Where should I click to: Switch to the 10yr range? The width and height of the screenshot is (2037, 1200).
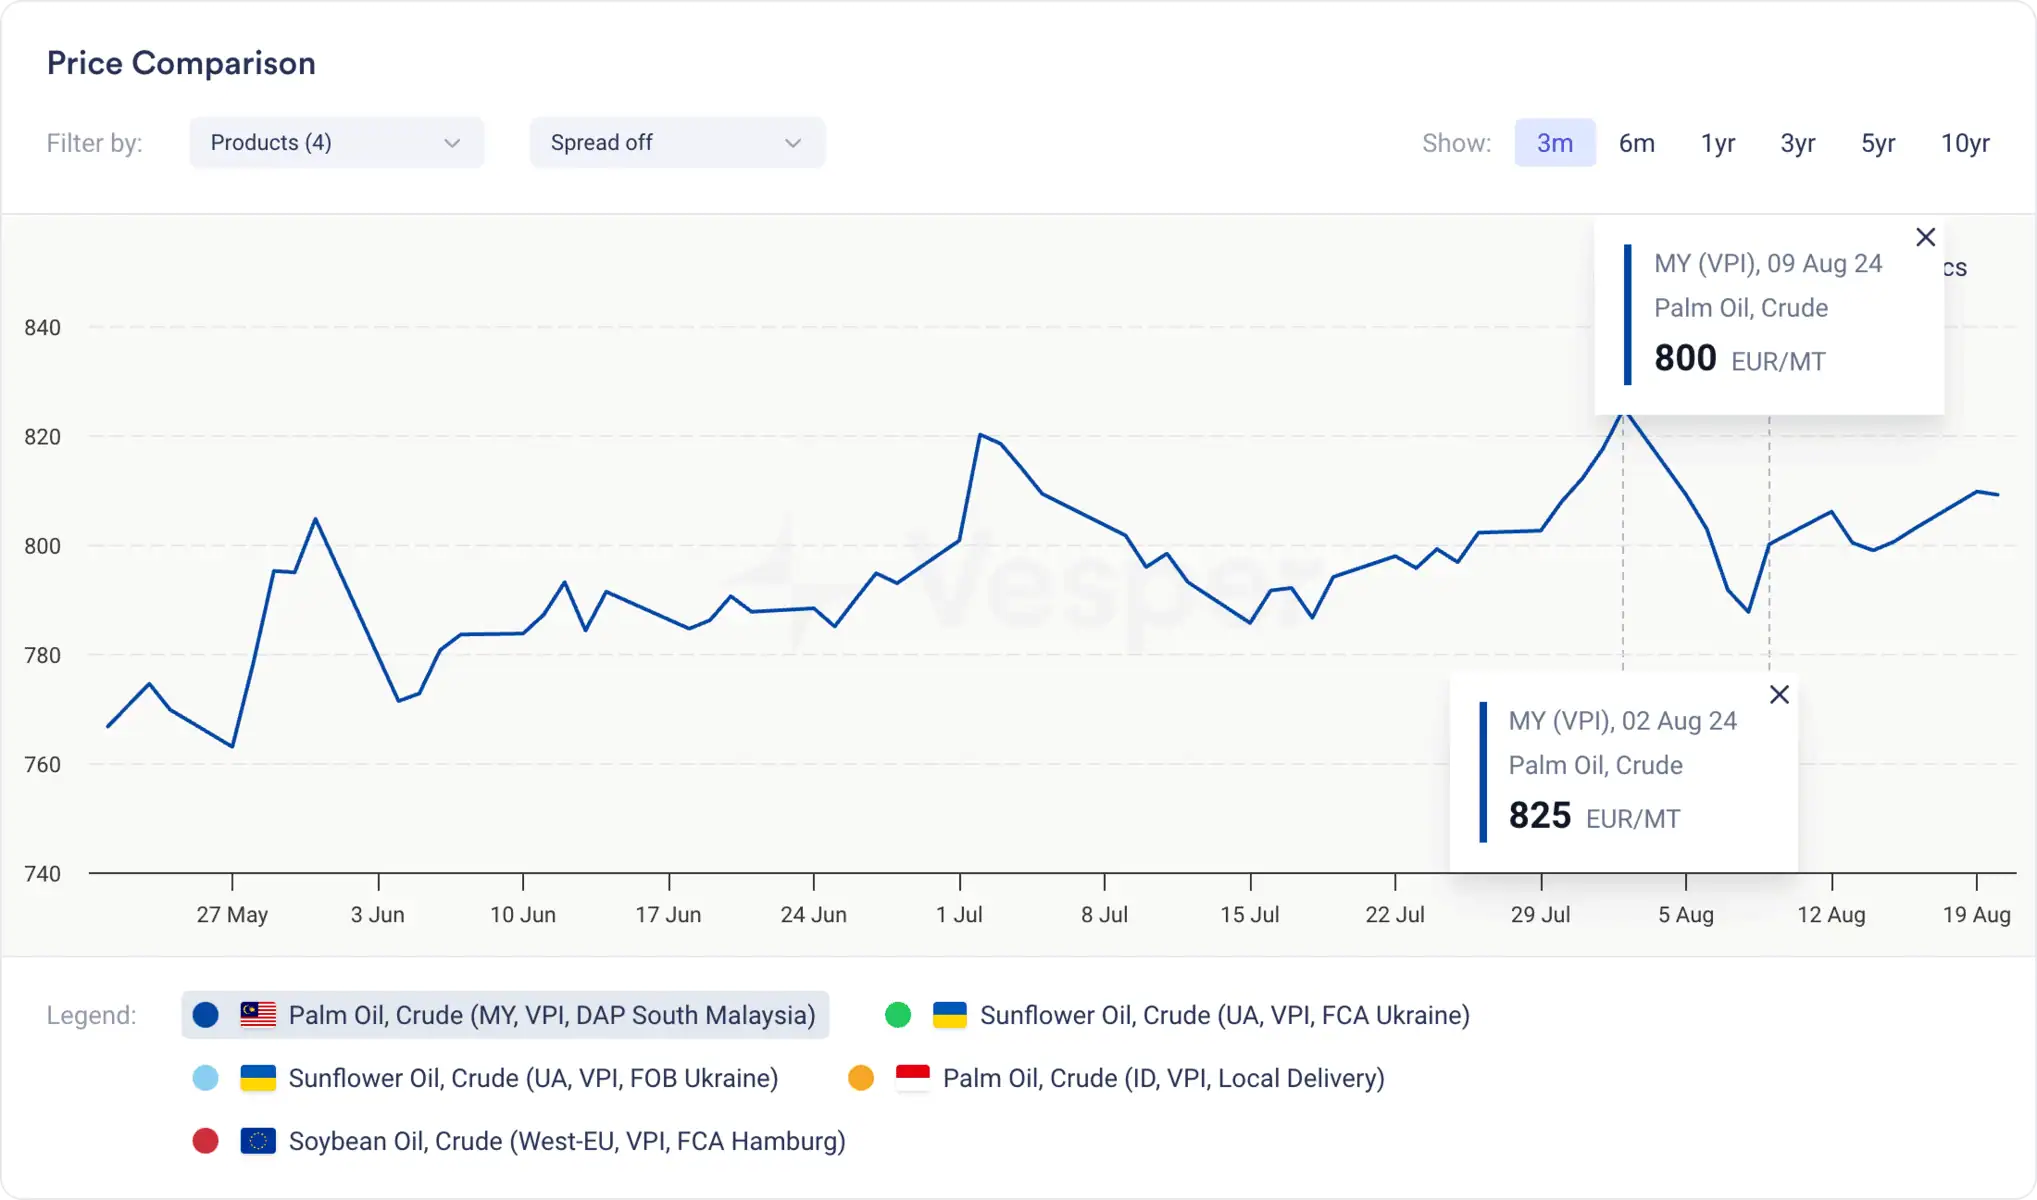pyautogui.click(x=1965, y=143)
